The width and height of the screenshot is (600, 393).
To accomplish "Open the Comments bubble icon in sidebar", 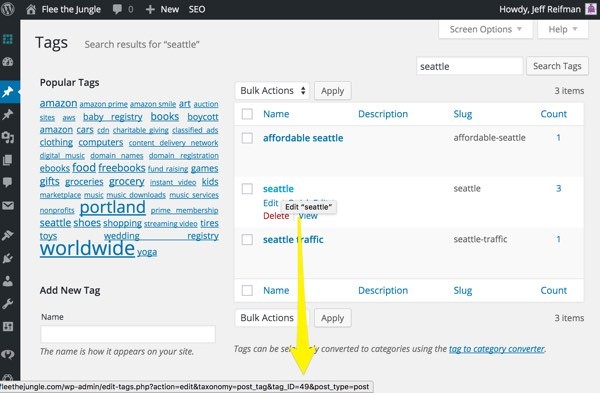I will tap(8, 182).
